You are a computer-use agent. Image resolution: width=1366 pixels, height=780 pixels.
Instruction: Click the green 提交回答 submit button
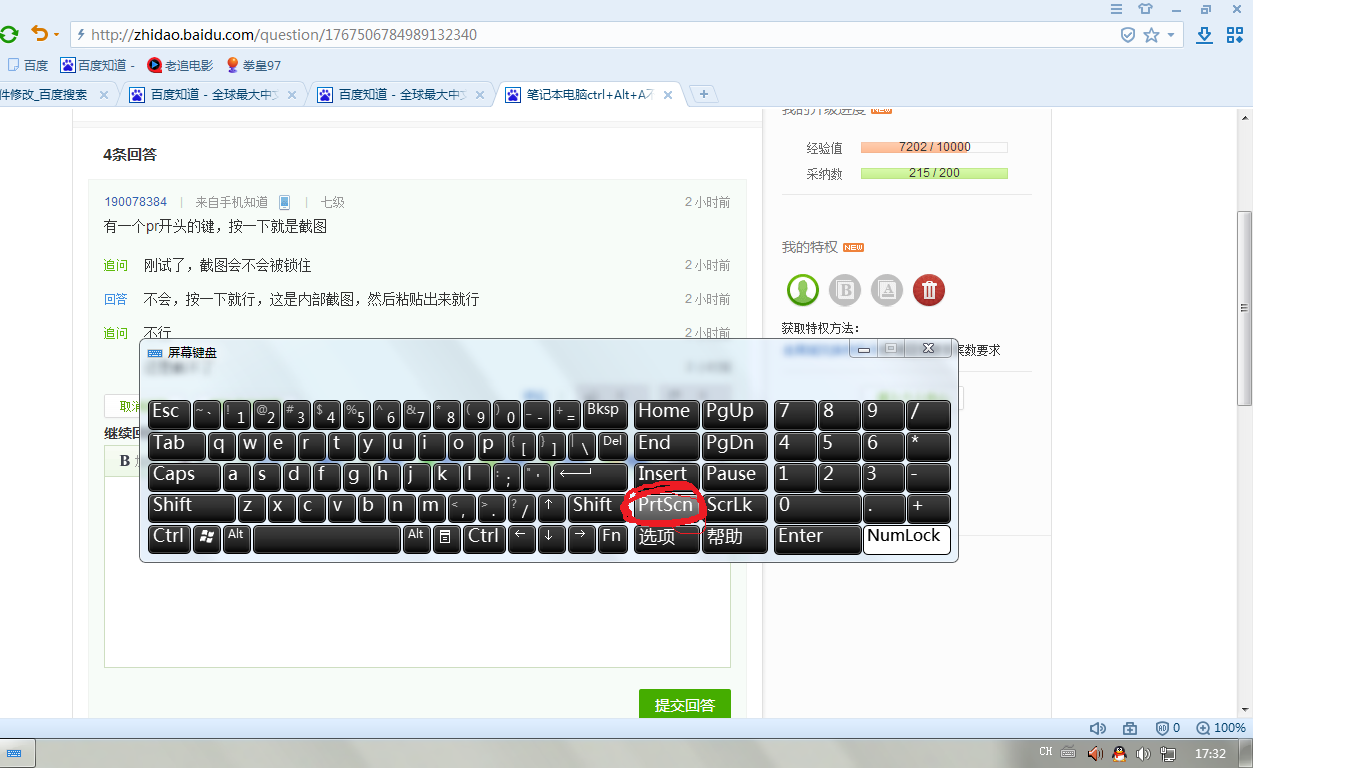pyautogui.click(x=685, y=705)
